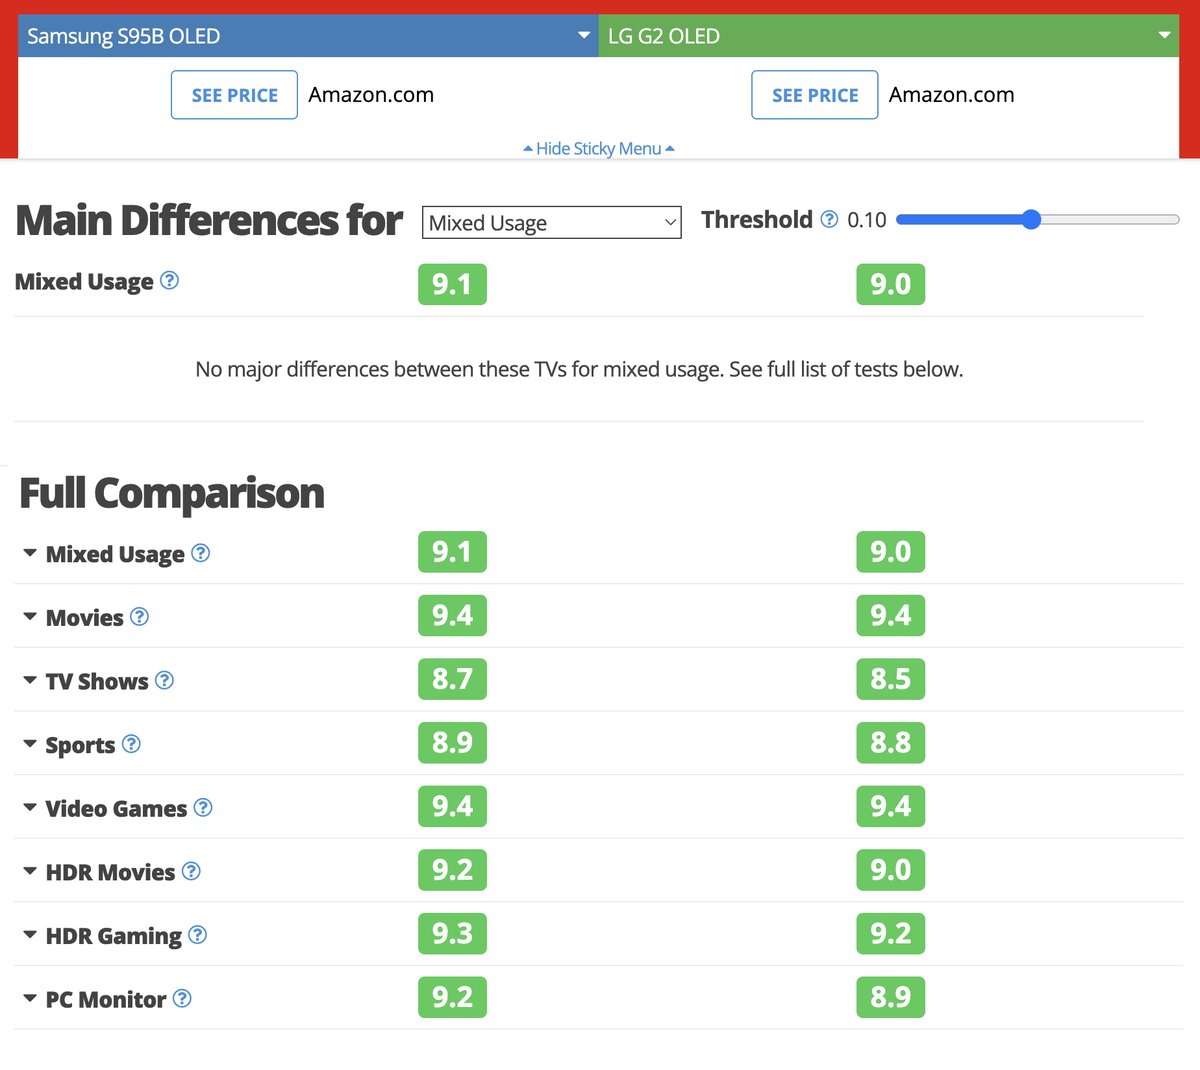Expand the Movies comparison row

(x=30, y=617)
